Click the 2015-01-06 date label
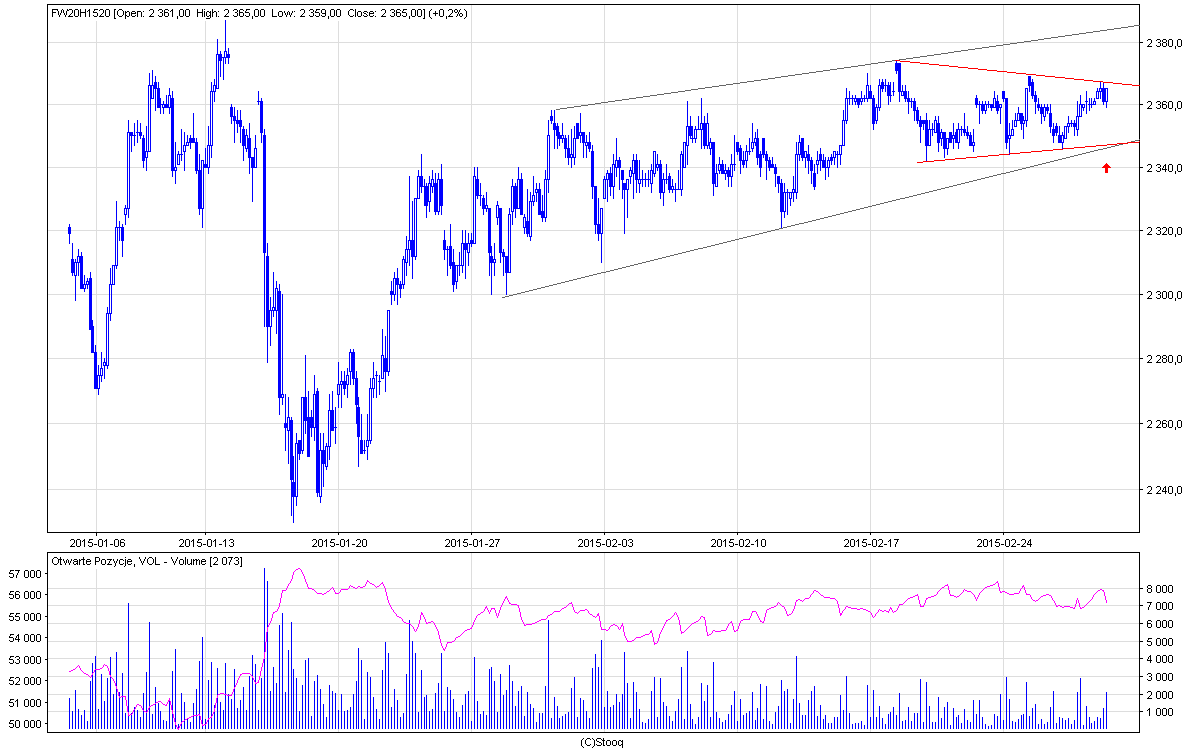 click(x=96, y=543)
